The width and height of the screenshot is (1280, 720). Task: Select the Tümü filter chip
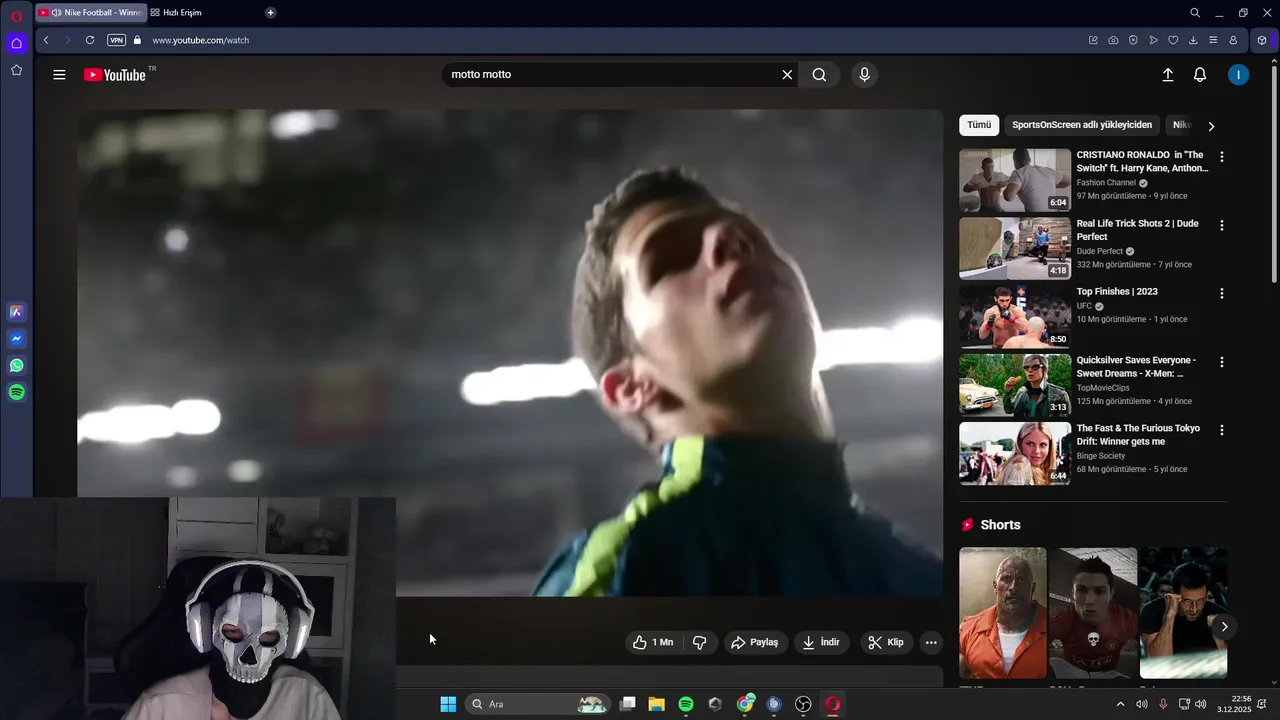click(x=979, y=125)
